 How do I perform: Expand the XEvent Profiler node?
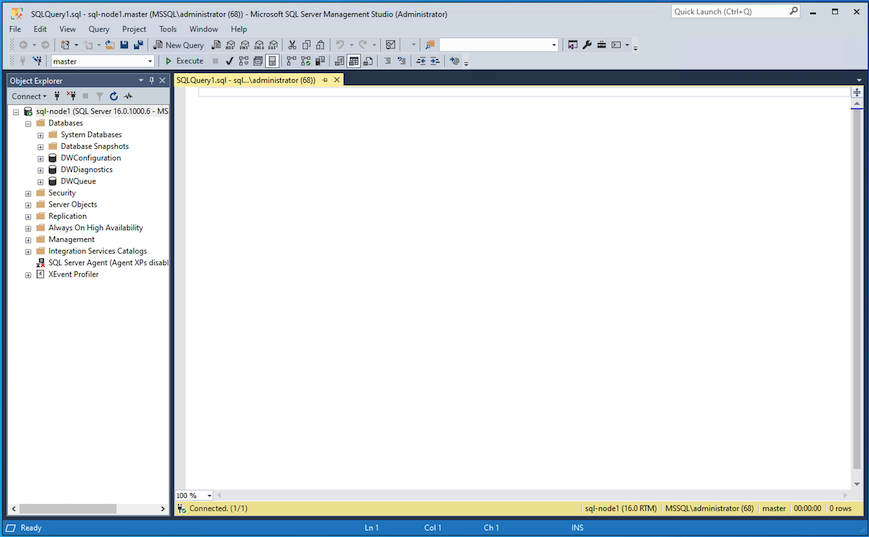28,275
